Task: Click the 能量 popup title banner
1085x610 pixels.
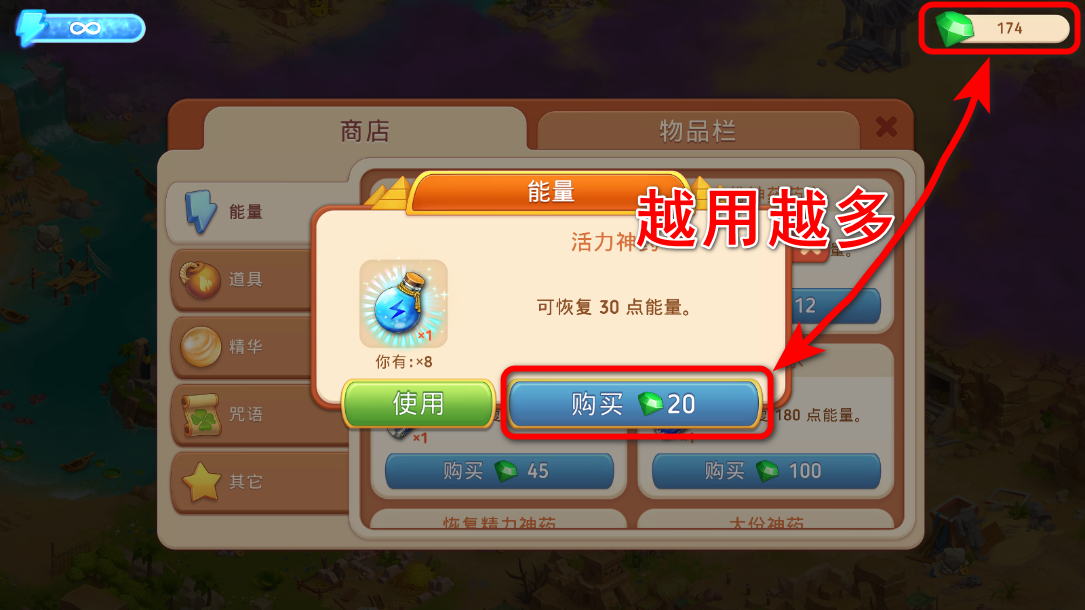Action: click(x=550, y=192)
